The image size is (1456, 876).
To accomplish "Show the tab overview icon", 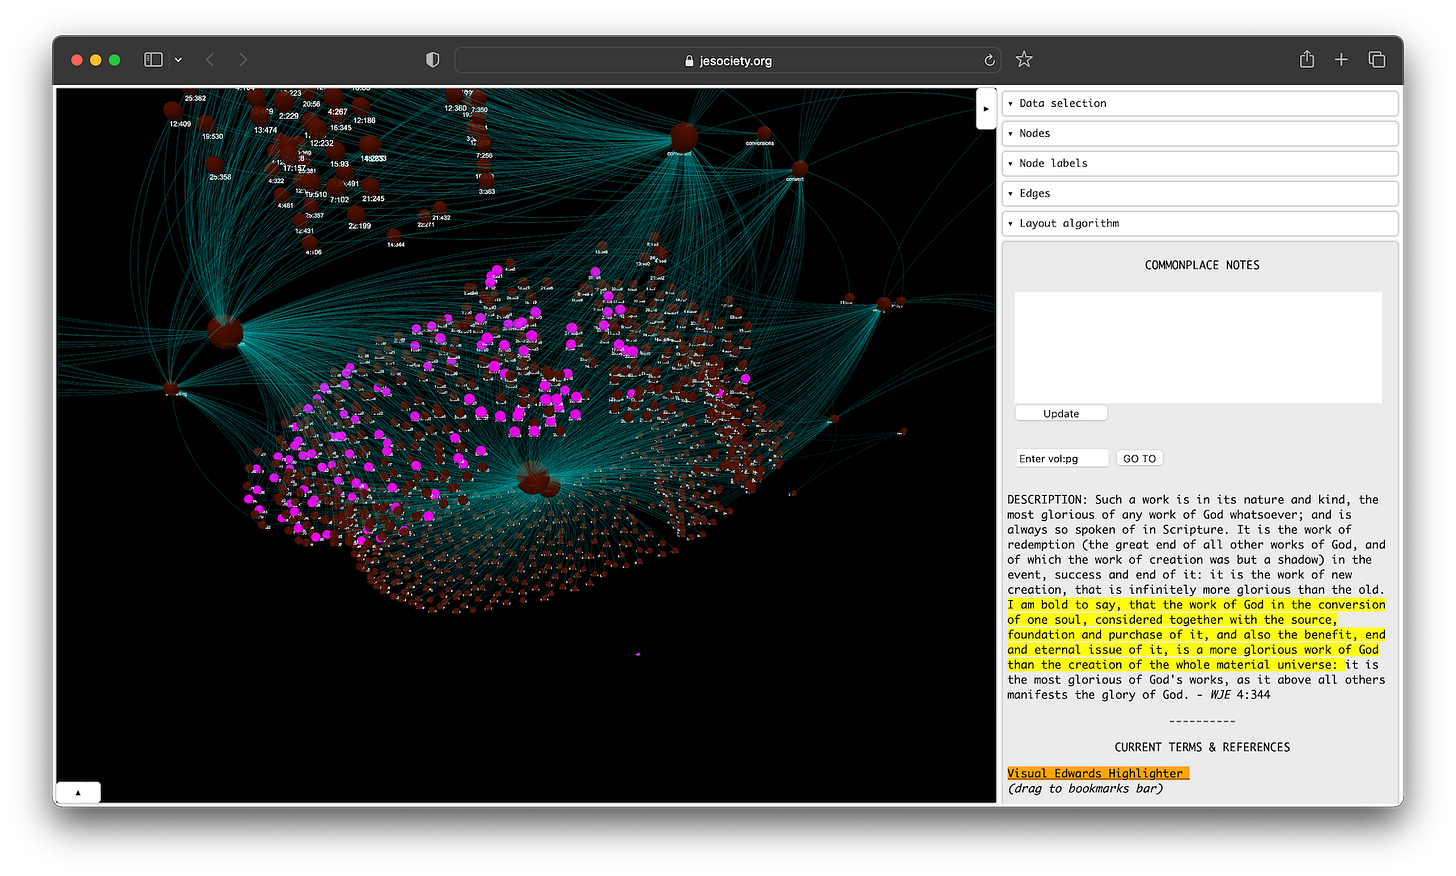I will point(1377,60).
